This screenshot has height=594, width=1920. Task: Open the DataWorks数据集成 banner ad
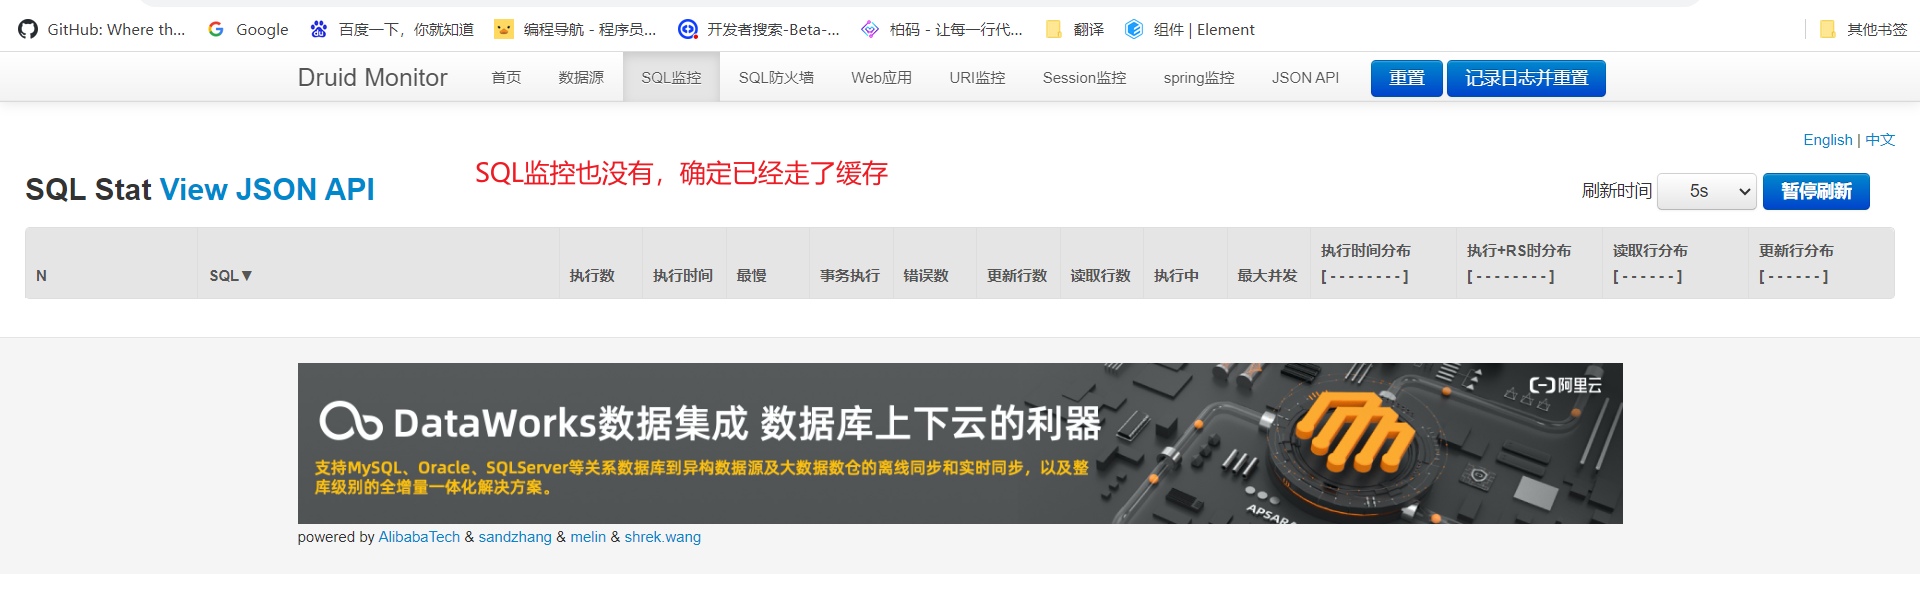pyautogui.click(x=960, y=443)
